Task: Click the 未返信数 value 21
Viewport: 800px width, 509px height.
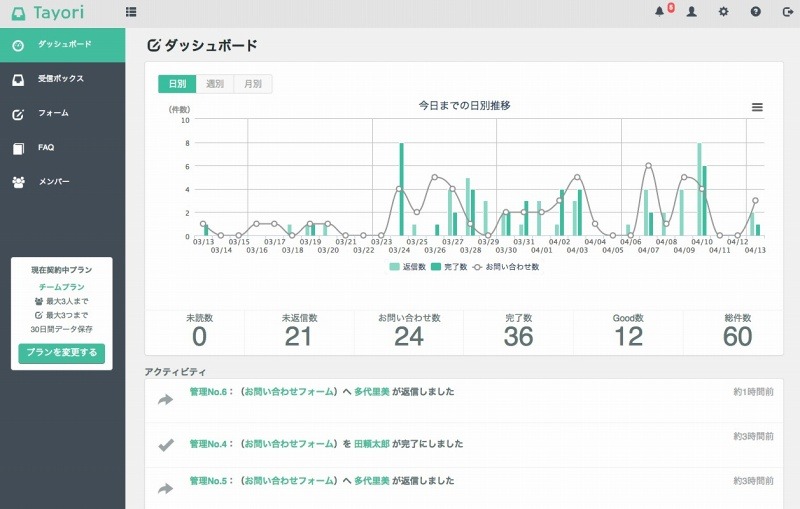Action: click(298, 337)
